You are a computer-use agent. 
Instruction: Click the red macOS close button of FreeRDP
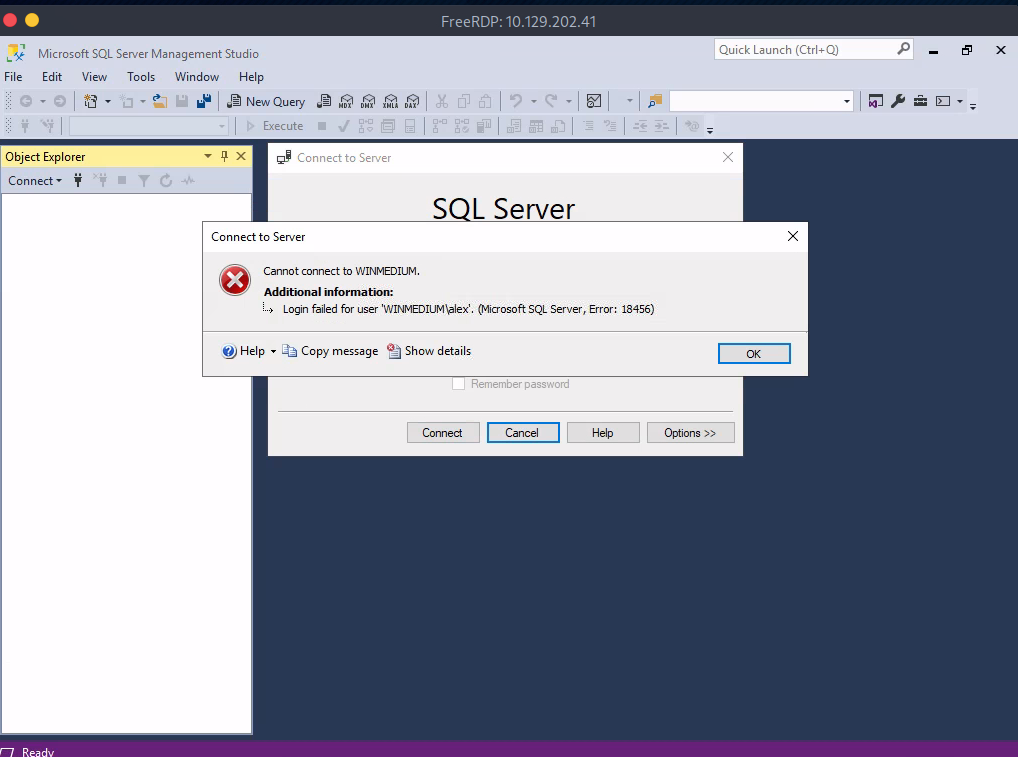click(x=10, y=20)
